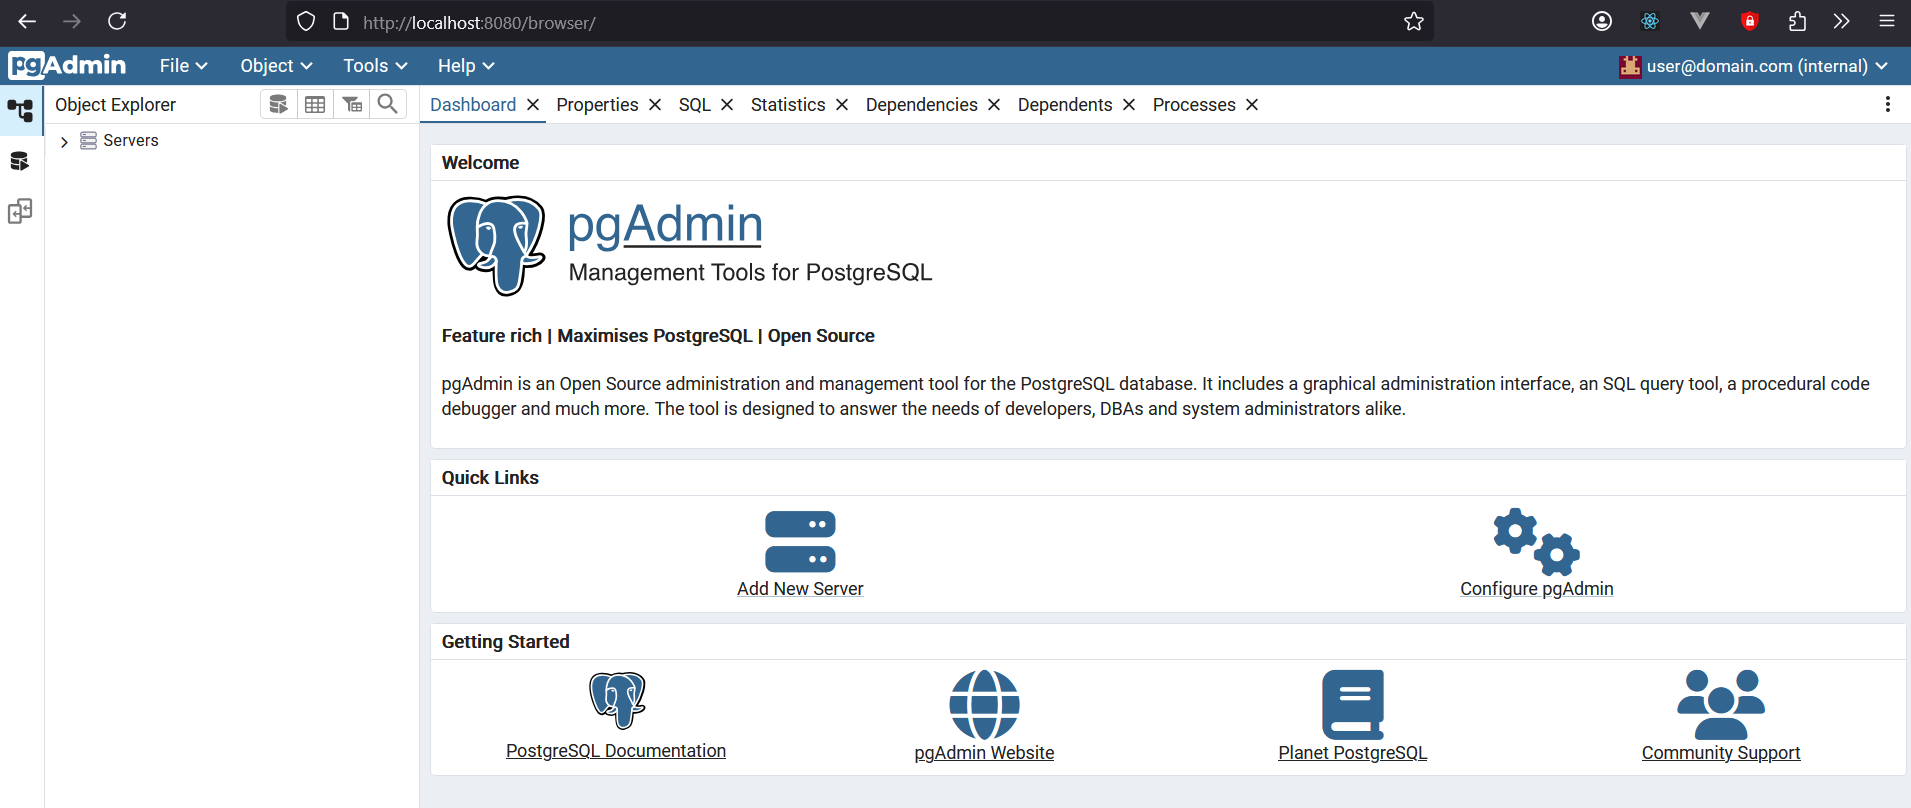The height and width of the screenshot is (808, 1911).
Task: Click the PostgreSQL Documentation elephant icon
Action: coord(617,700)
